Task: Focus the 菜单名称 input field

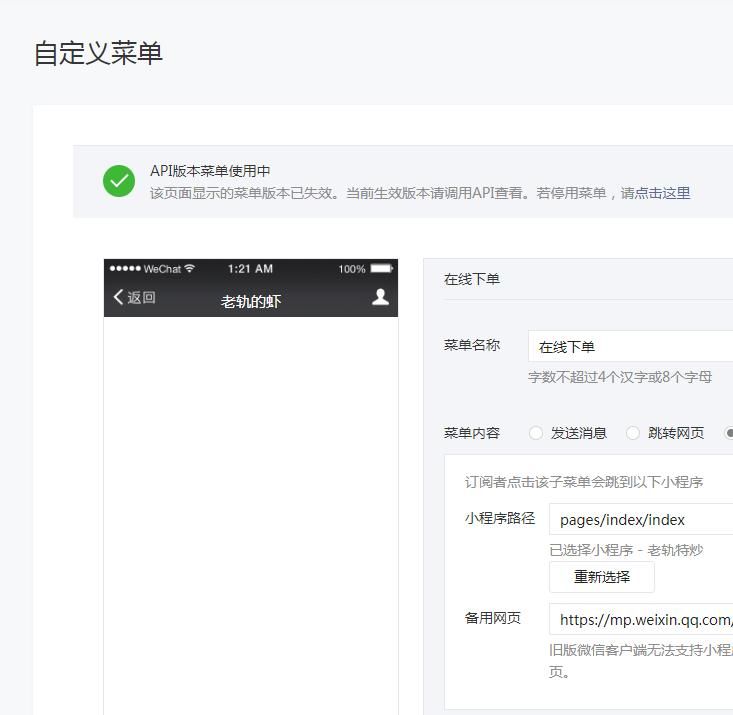Action: [x=630, y=347]
